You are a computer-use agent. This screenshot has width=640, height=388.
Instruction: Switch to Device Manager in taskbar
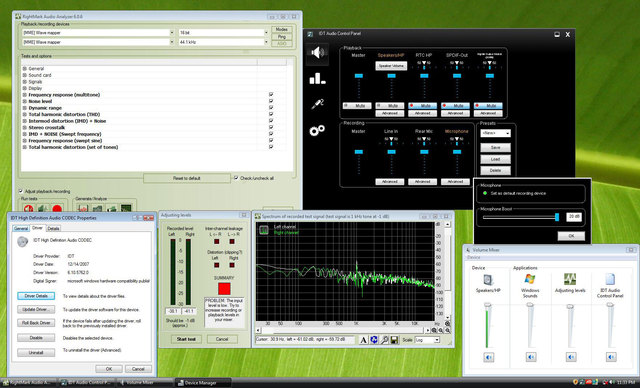pos(202,383)
